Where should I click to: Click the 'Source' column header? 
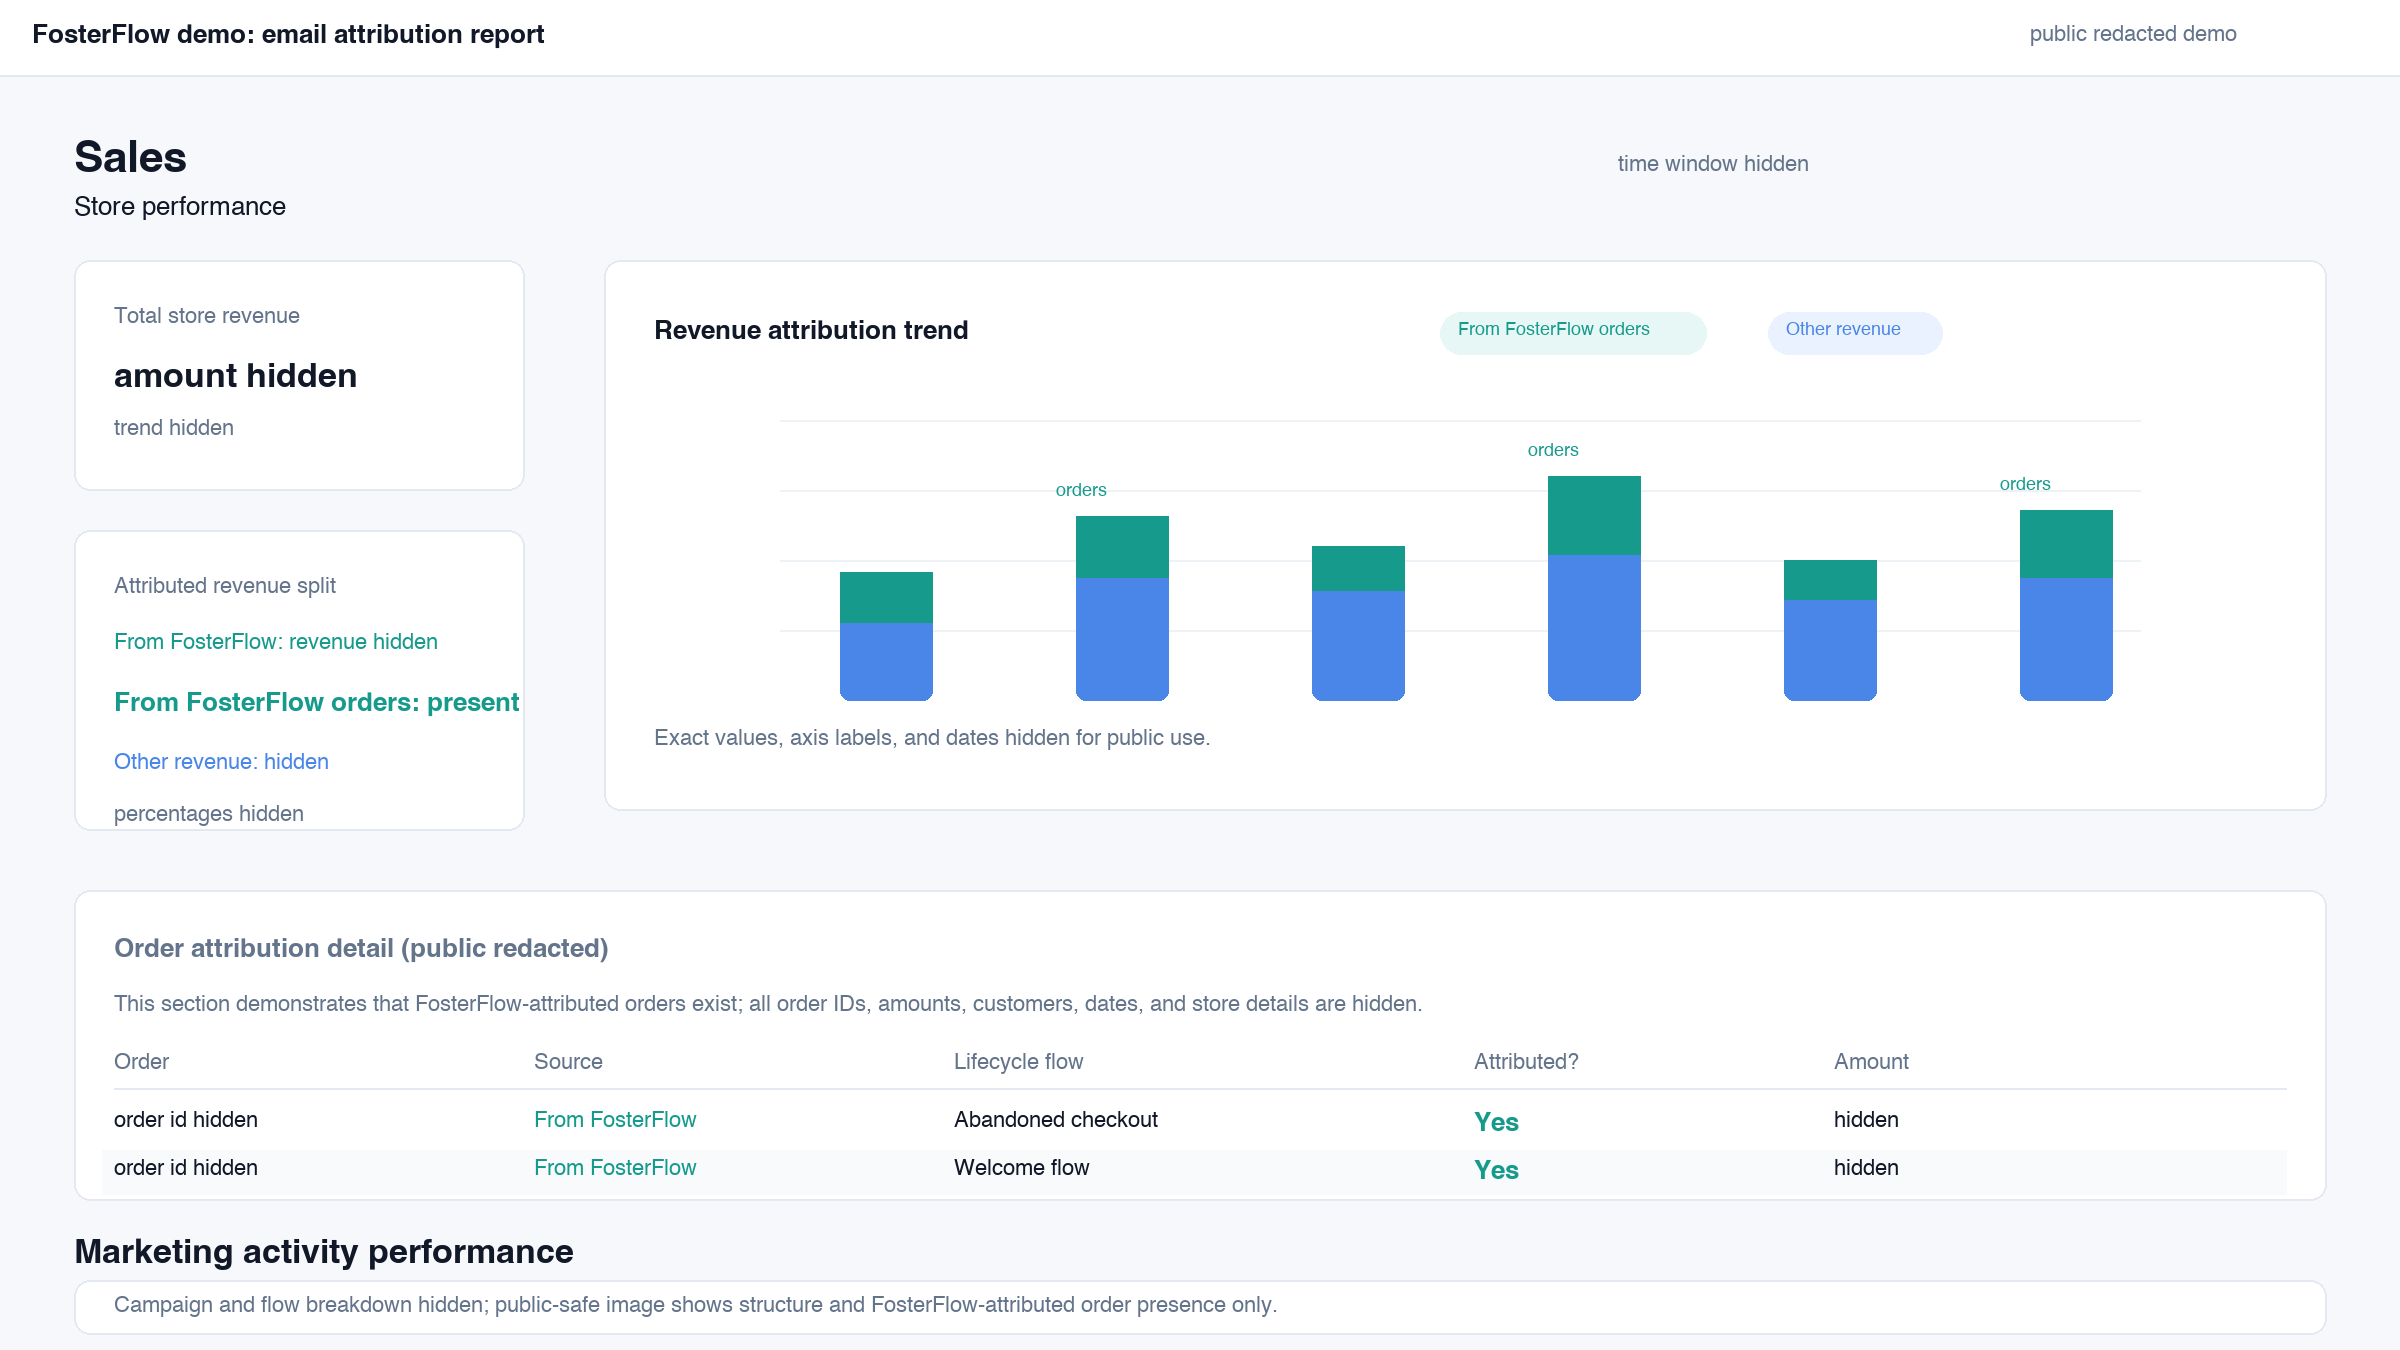(568, 1062)
